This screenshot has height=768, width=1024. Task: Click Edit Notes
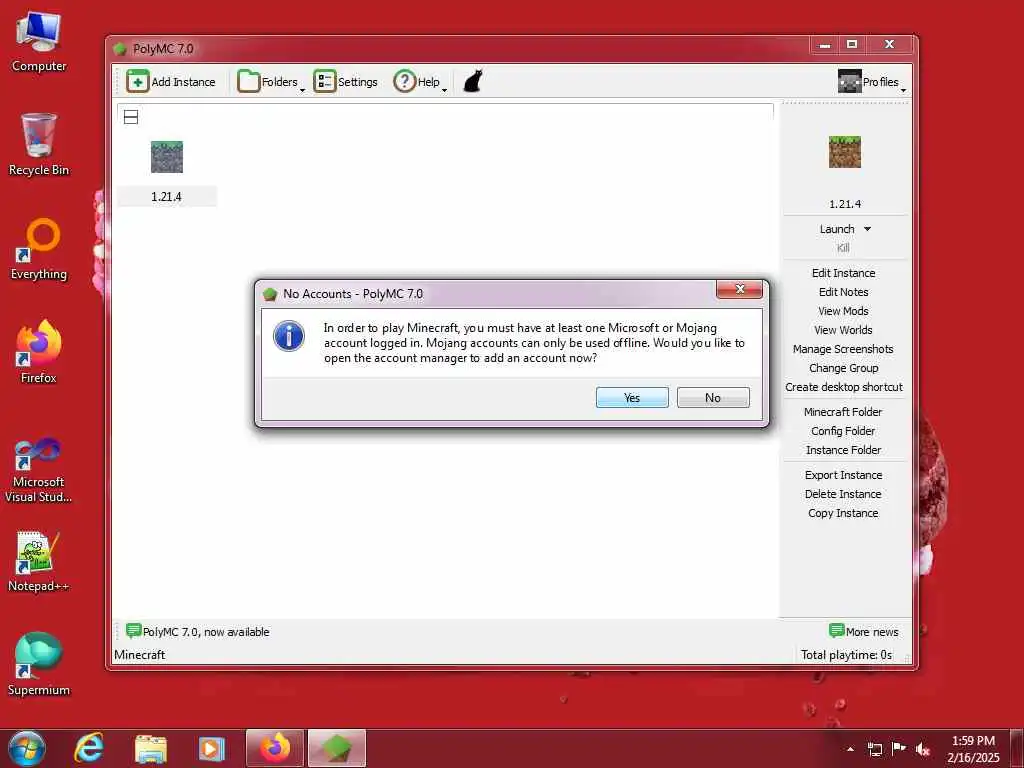pyautogui.click(x=843, y=292)
